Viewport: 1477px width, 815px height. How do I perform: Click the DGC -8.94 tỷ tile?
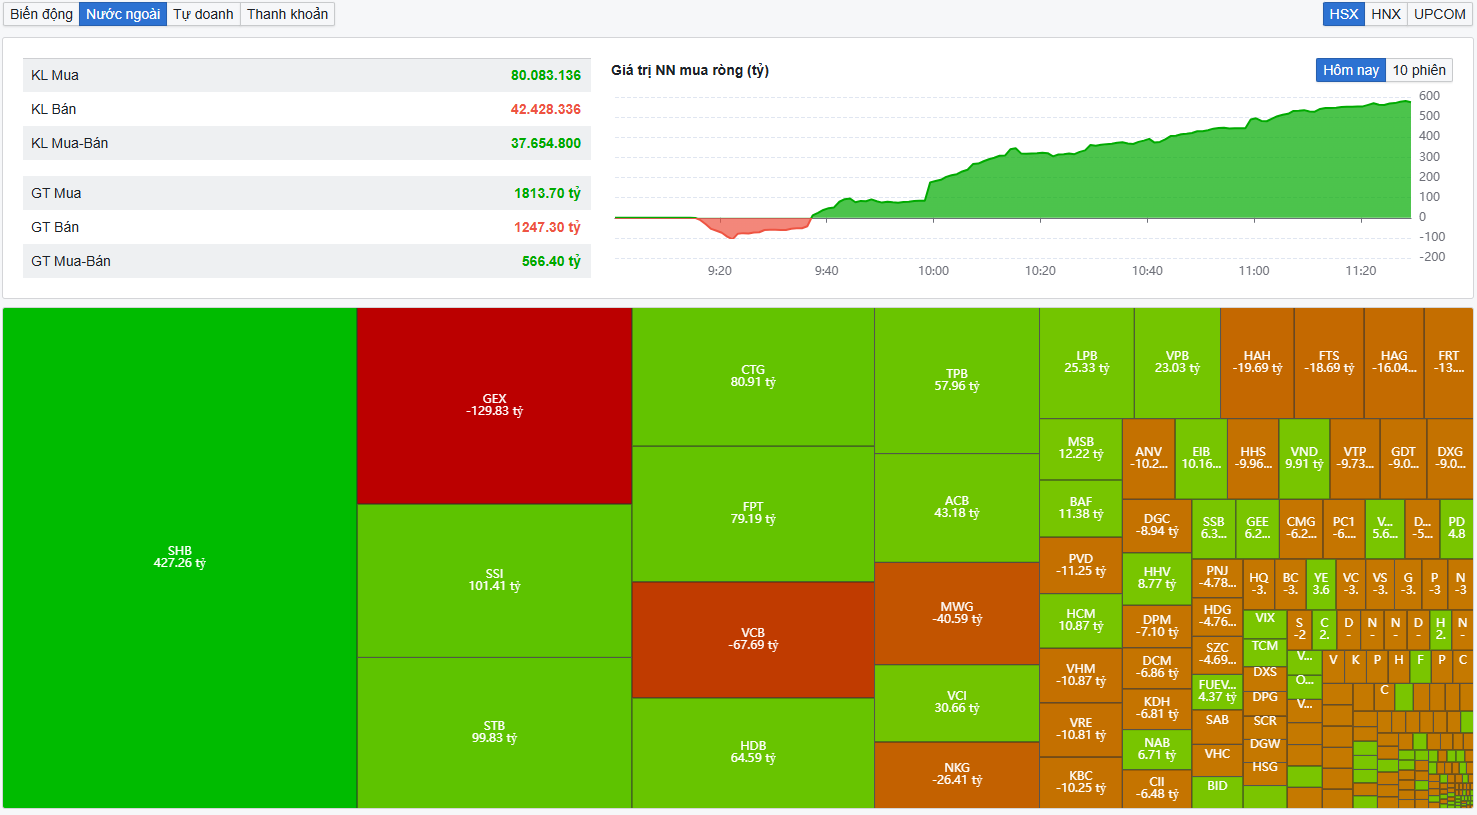click(x=1157, y=526)
